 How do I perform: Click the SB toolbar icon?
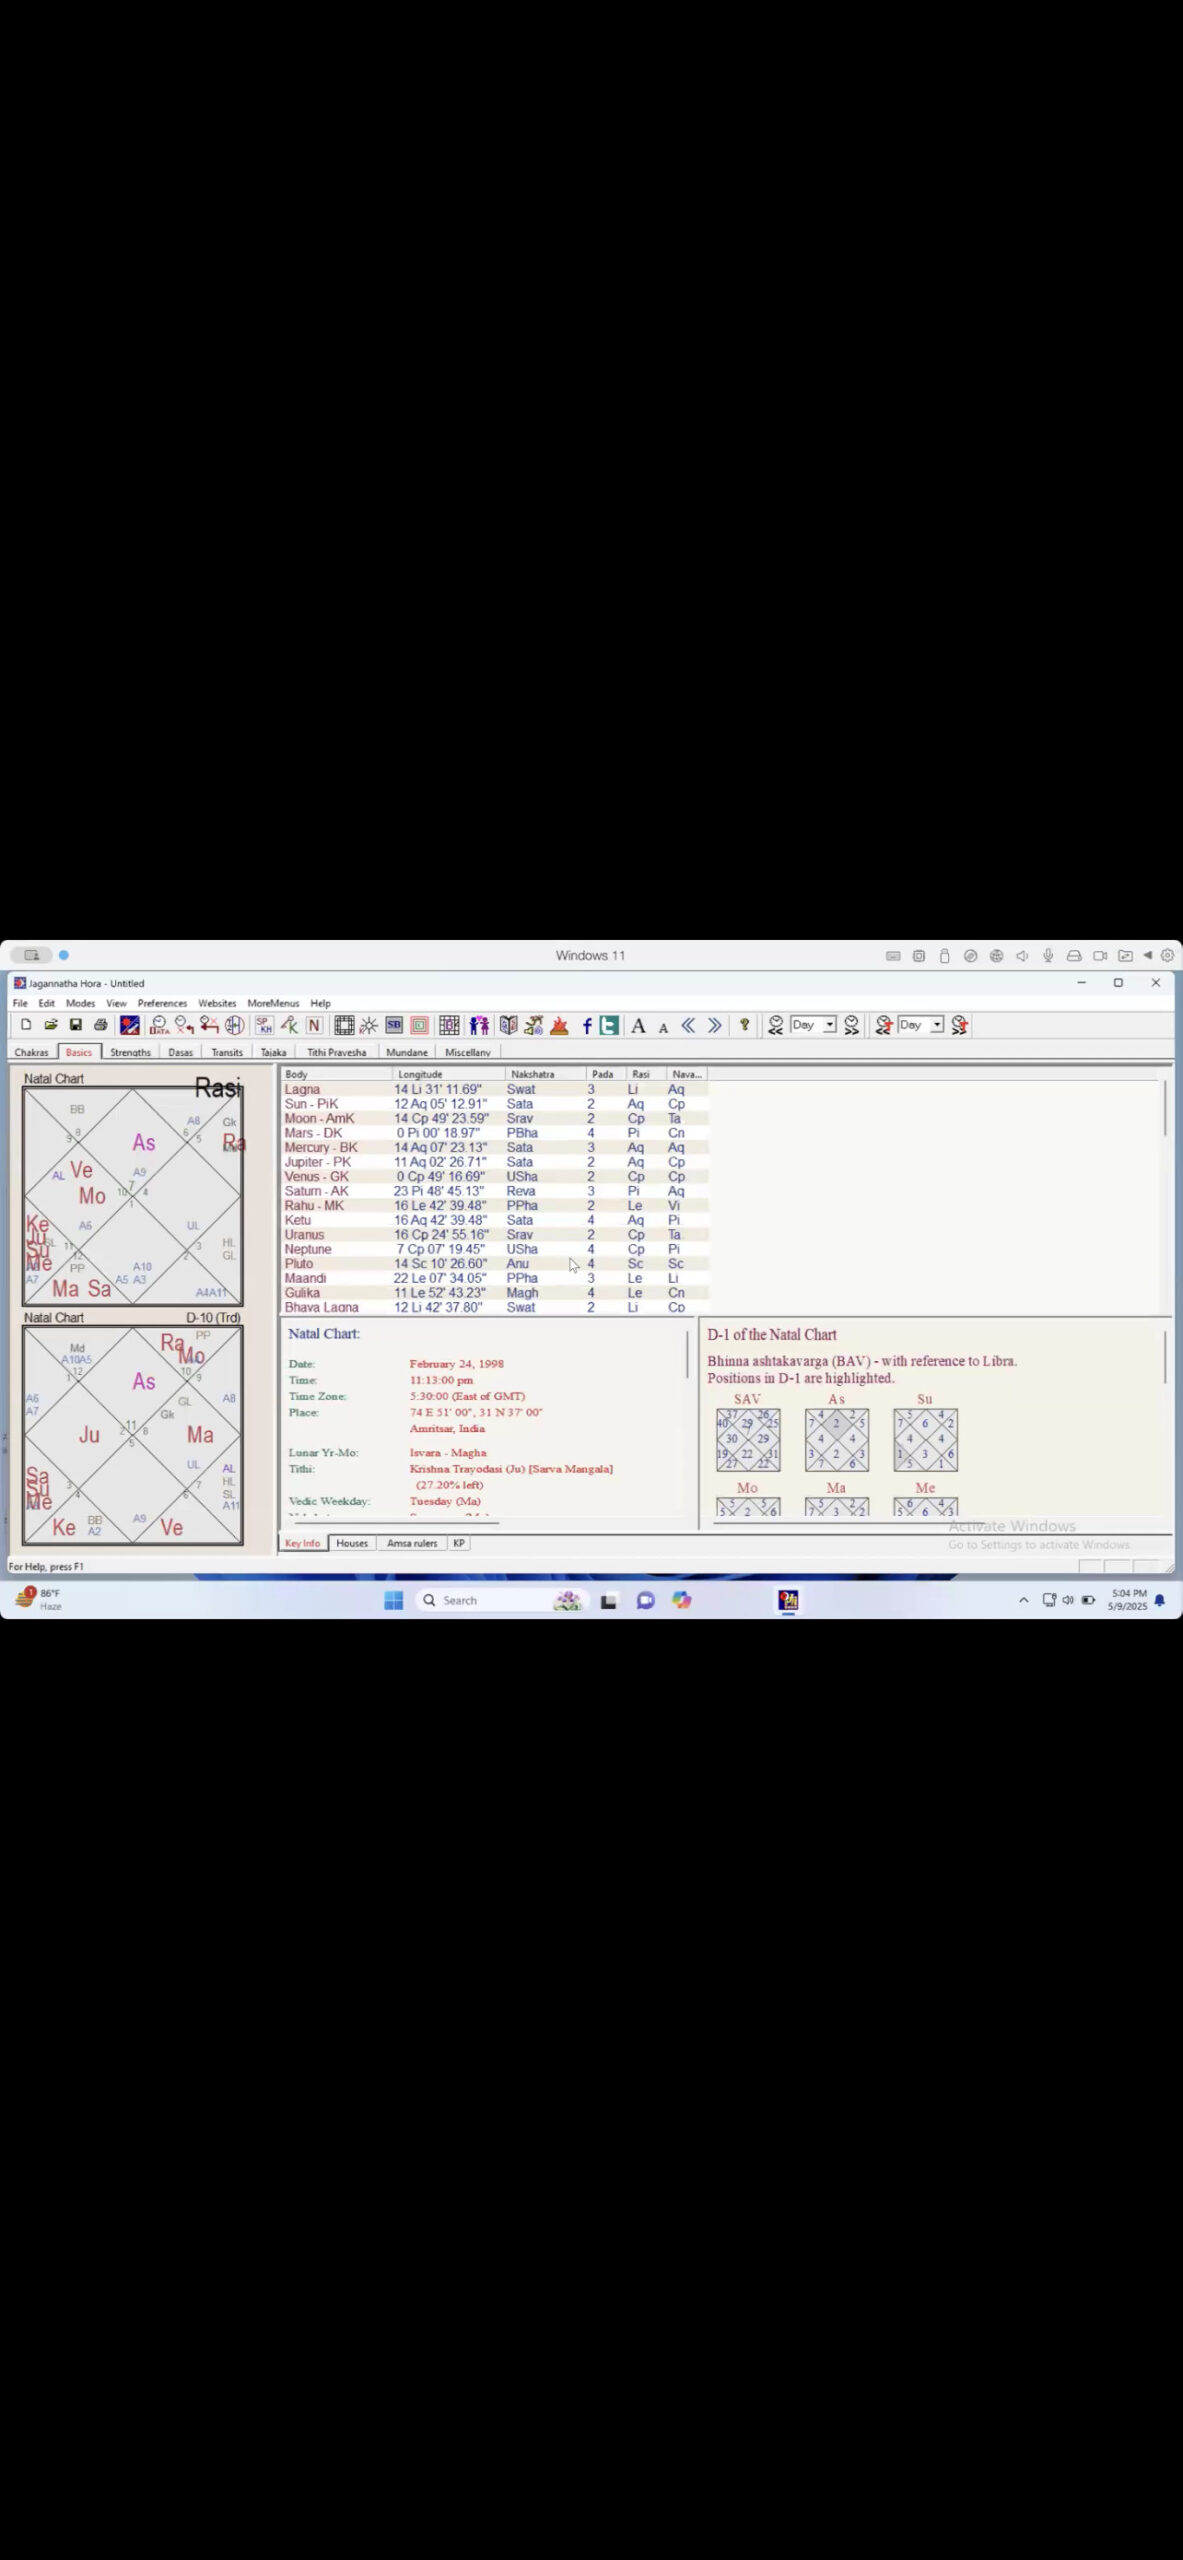tap(394, 1025)
